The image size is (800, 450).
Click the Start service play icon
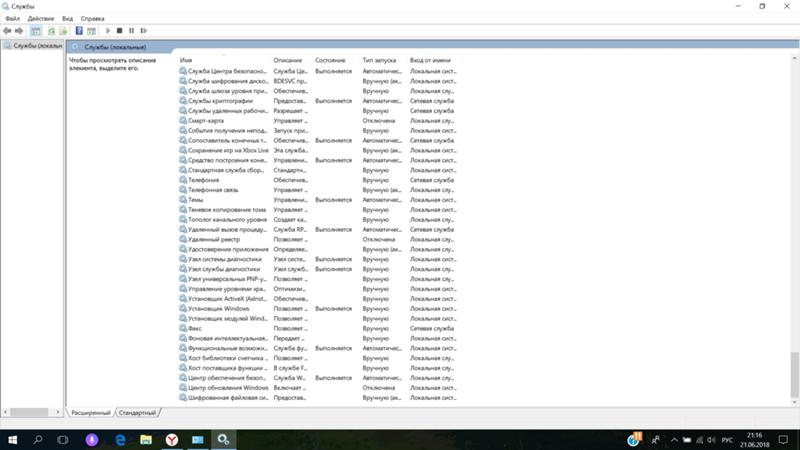tap(108, 31)
